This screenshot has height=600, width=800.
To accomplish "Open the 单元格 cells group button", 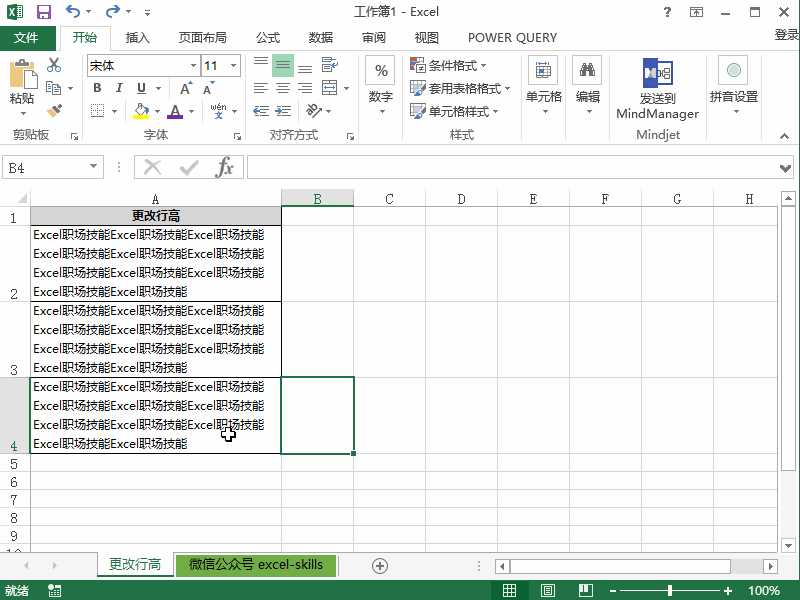I will pyautogui.click(x=543, y=86).
